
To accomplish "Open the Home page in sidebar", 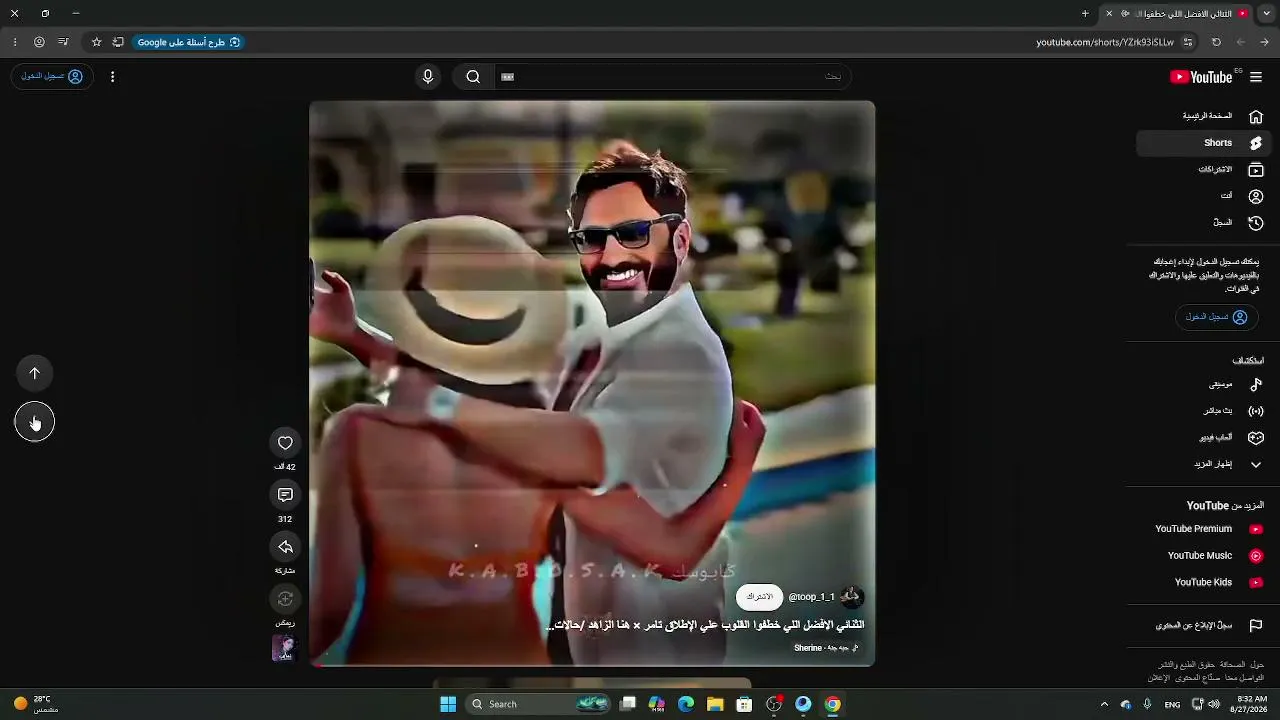I will (x=1204, y=116).
